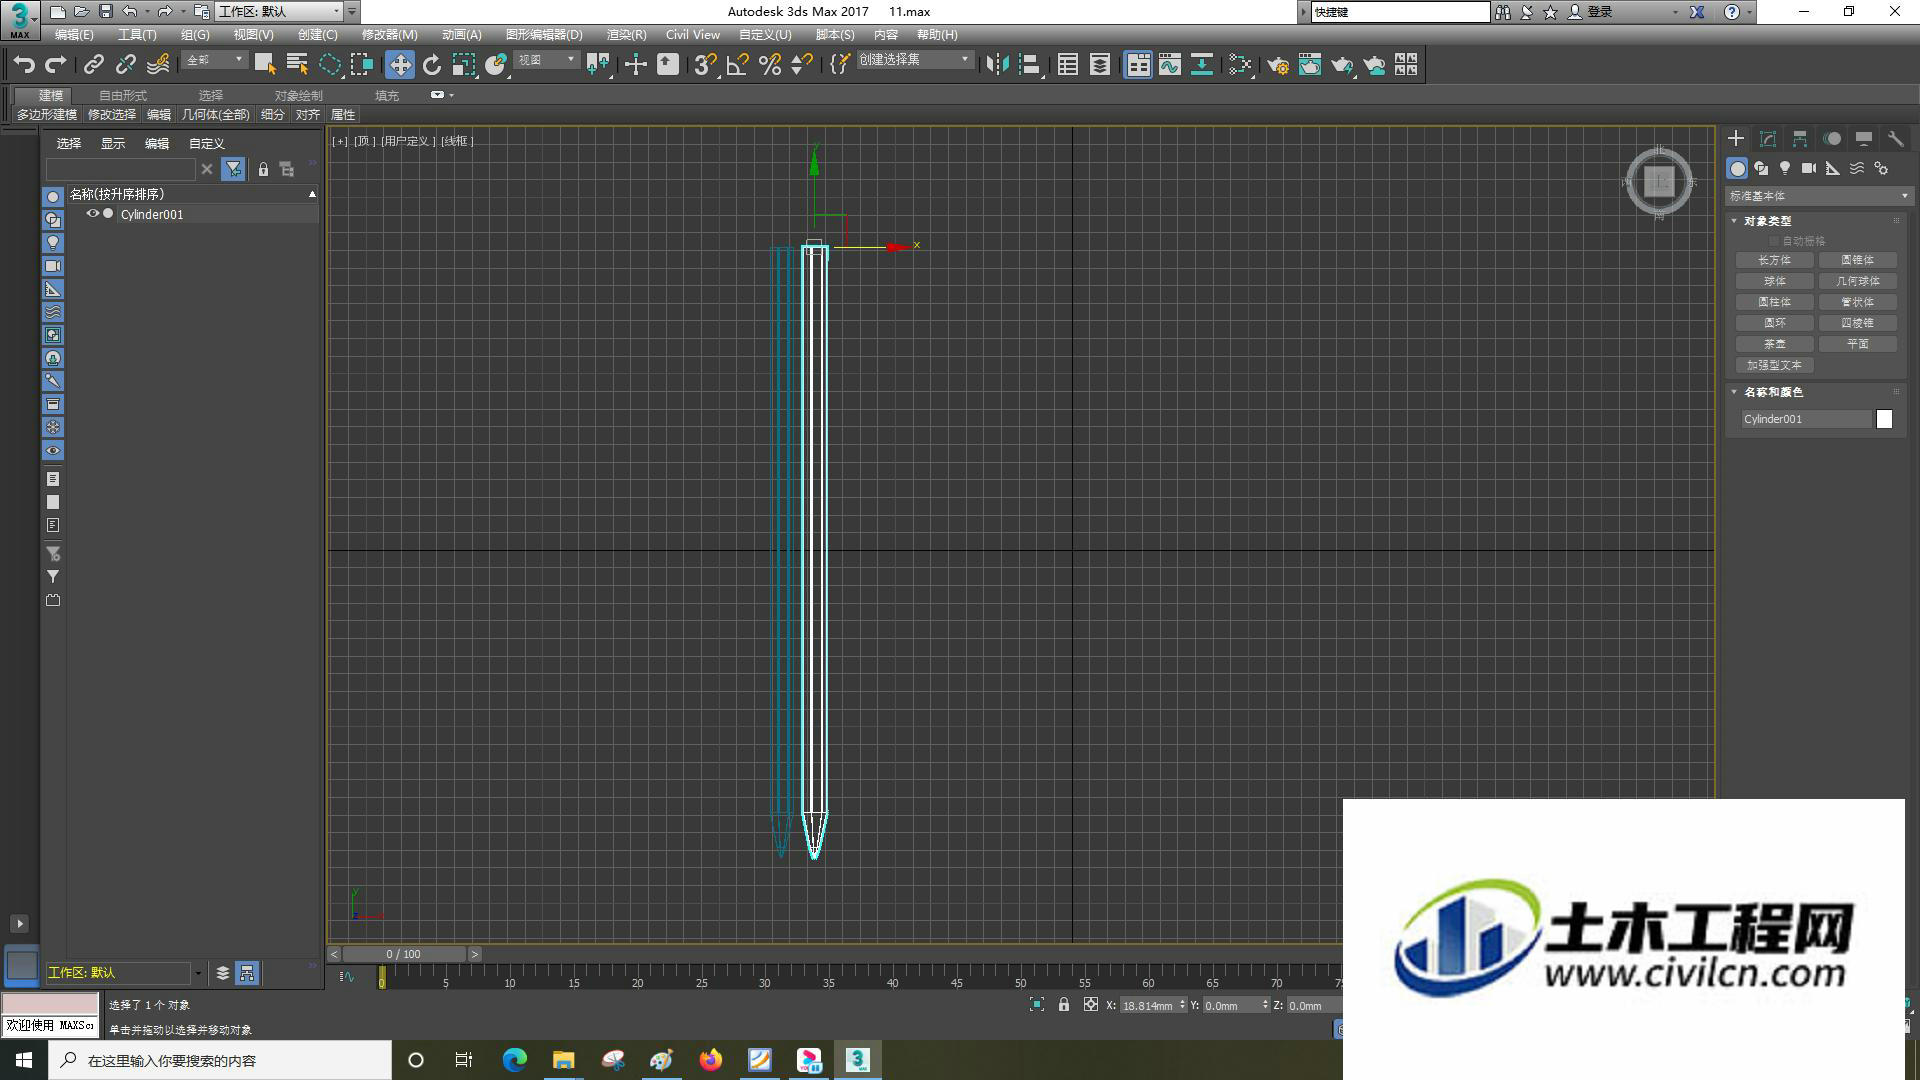
Task: Click the Select and Link chain icon
Action: 94,65
